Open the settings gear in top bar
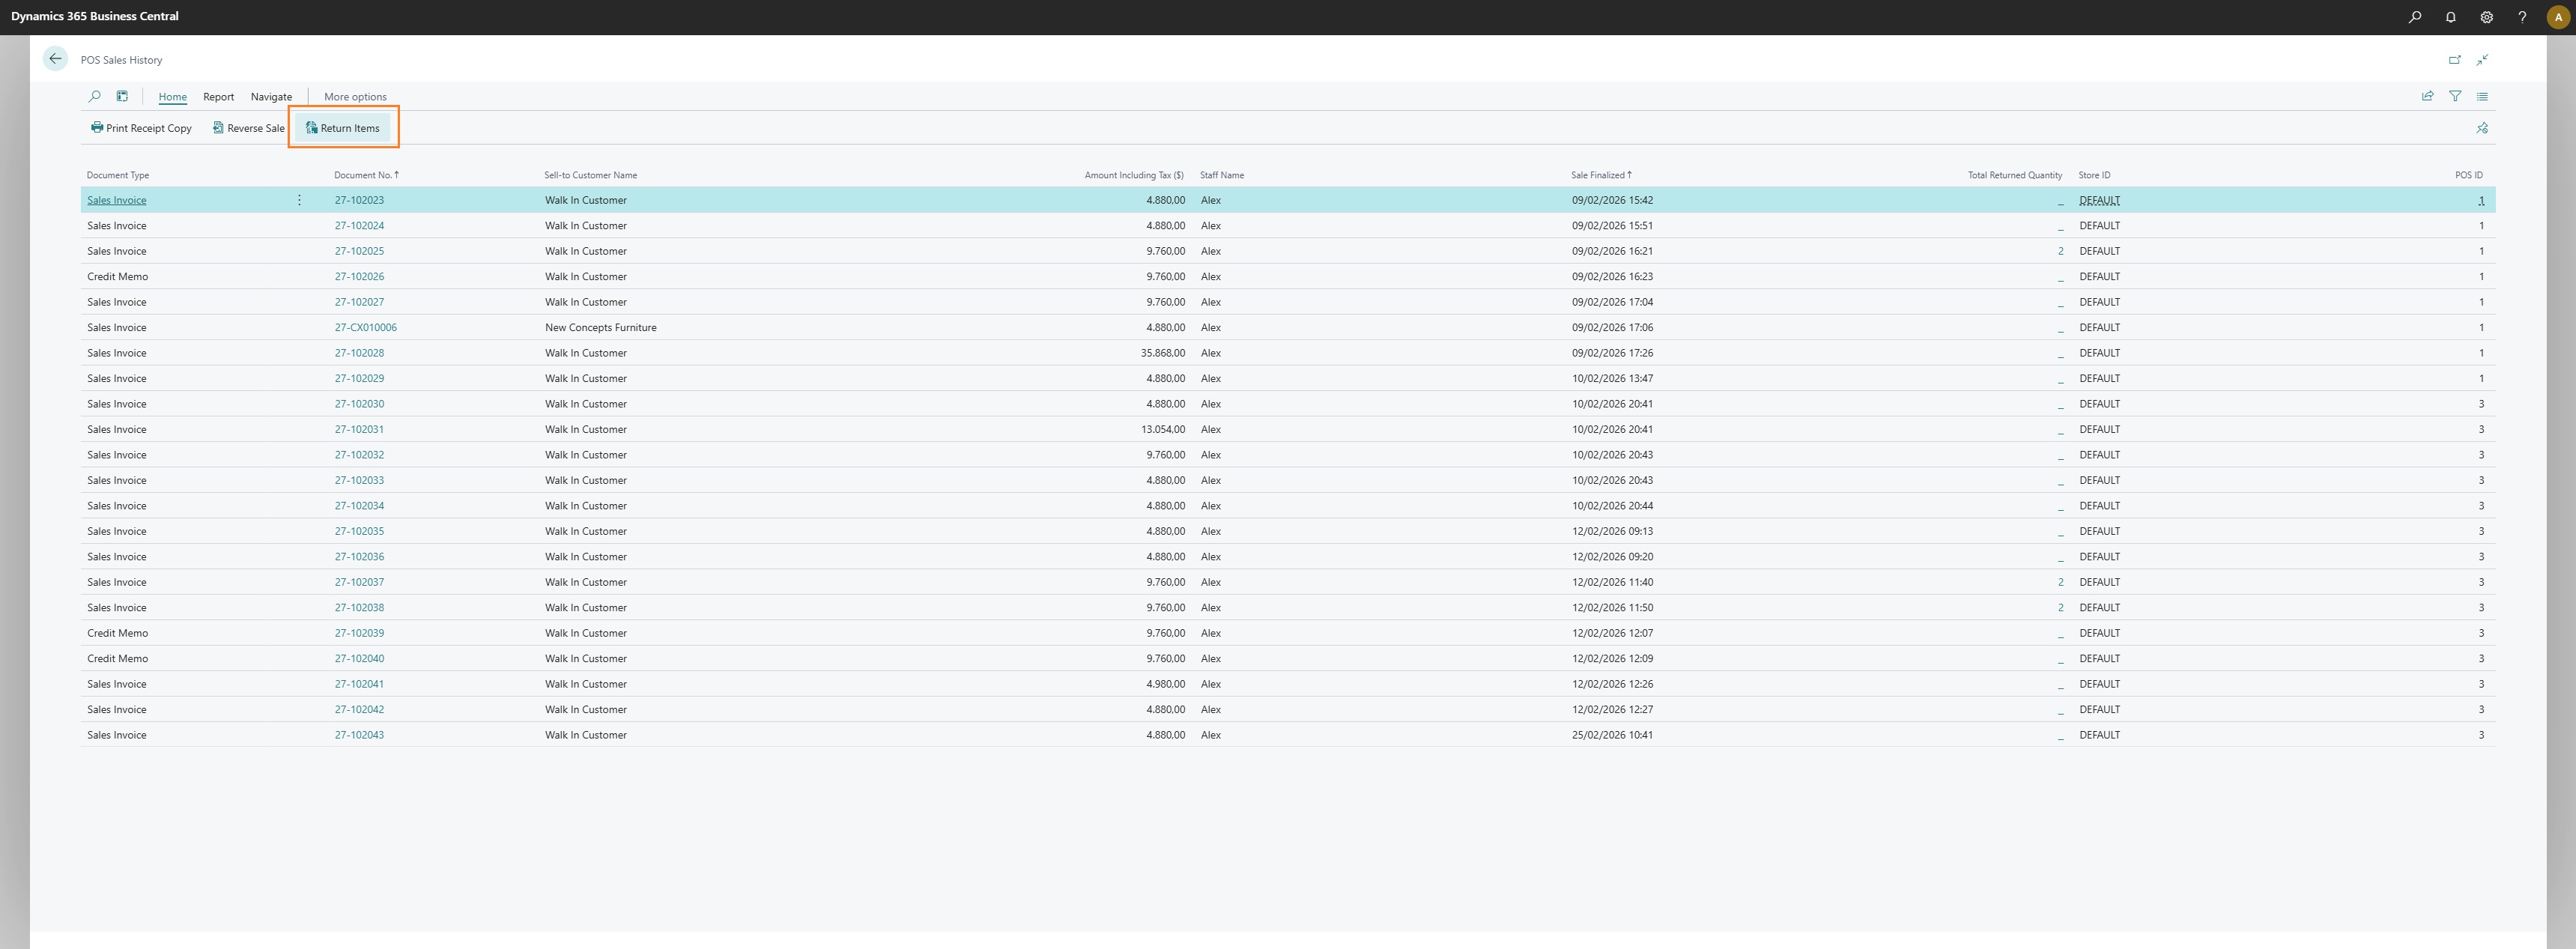Screen dimensions: 2576x949 (x=2486, y=17)
